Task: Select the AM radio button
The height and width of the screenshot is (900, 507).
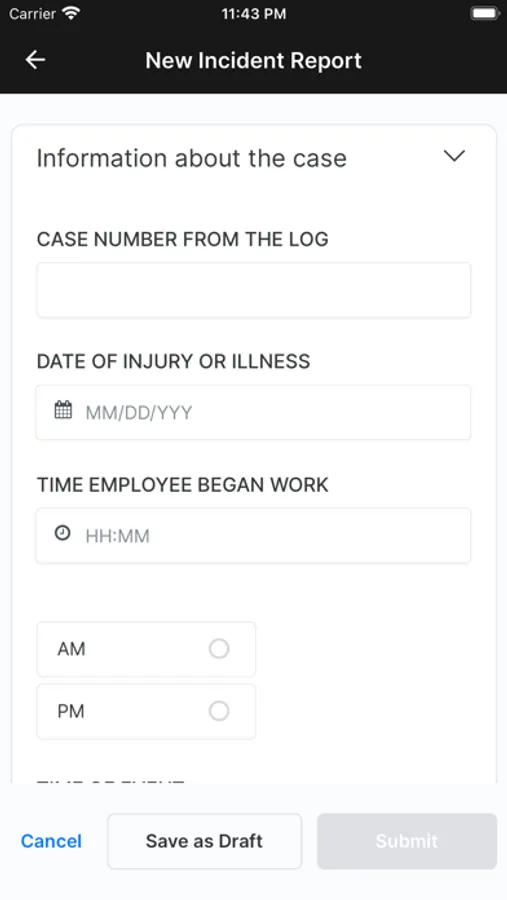Action: tap(219, 649)
